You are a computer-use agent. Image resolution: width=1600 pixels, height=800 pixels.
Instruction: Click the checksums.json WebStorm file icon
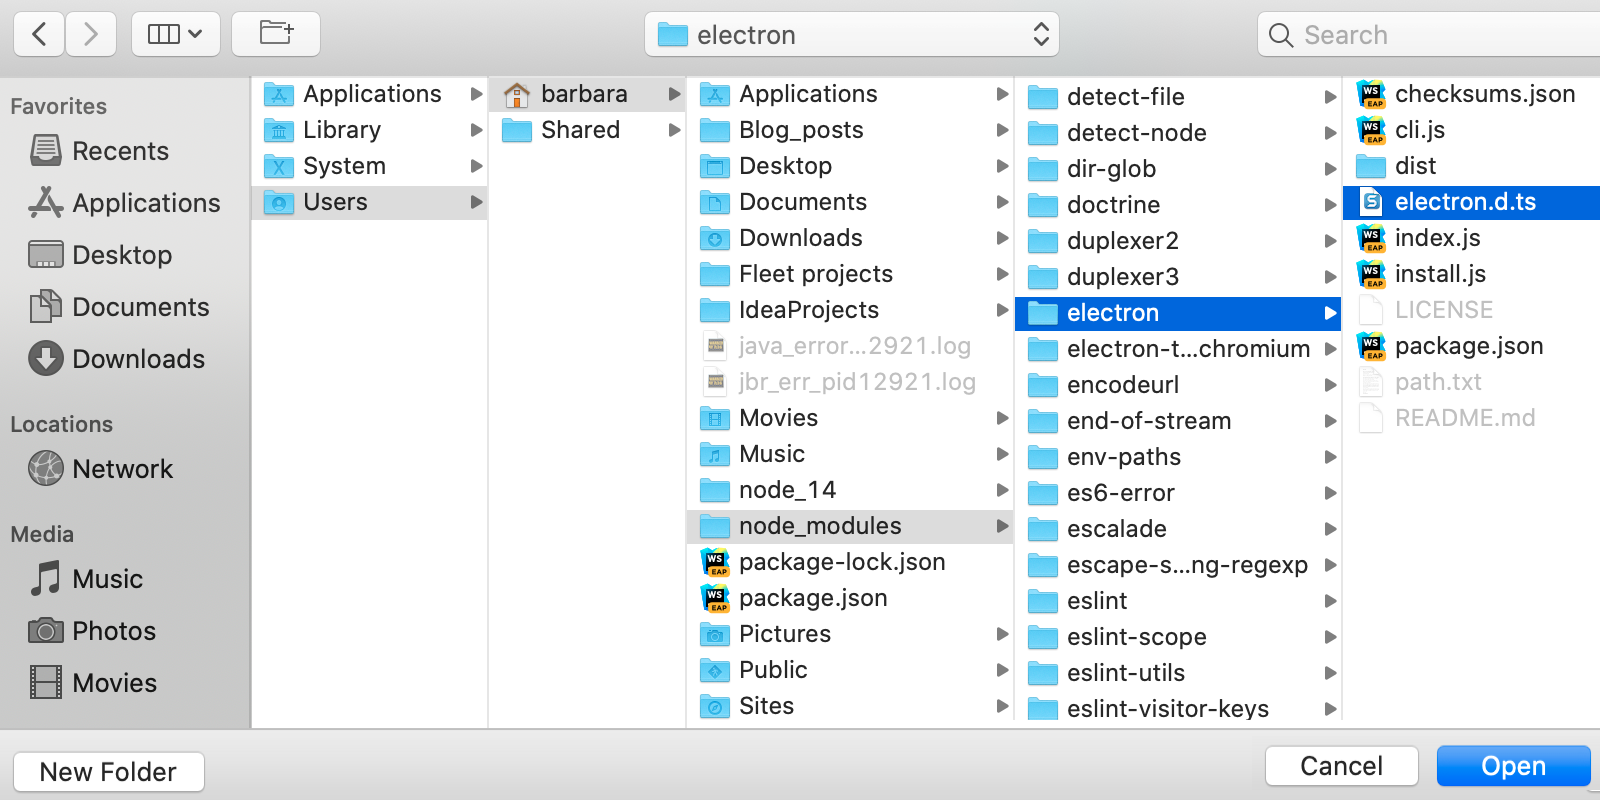pos(1372,94)
